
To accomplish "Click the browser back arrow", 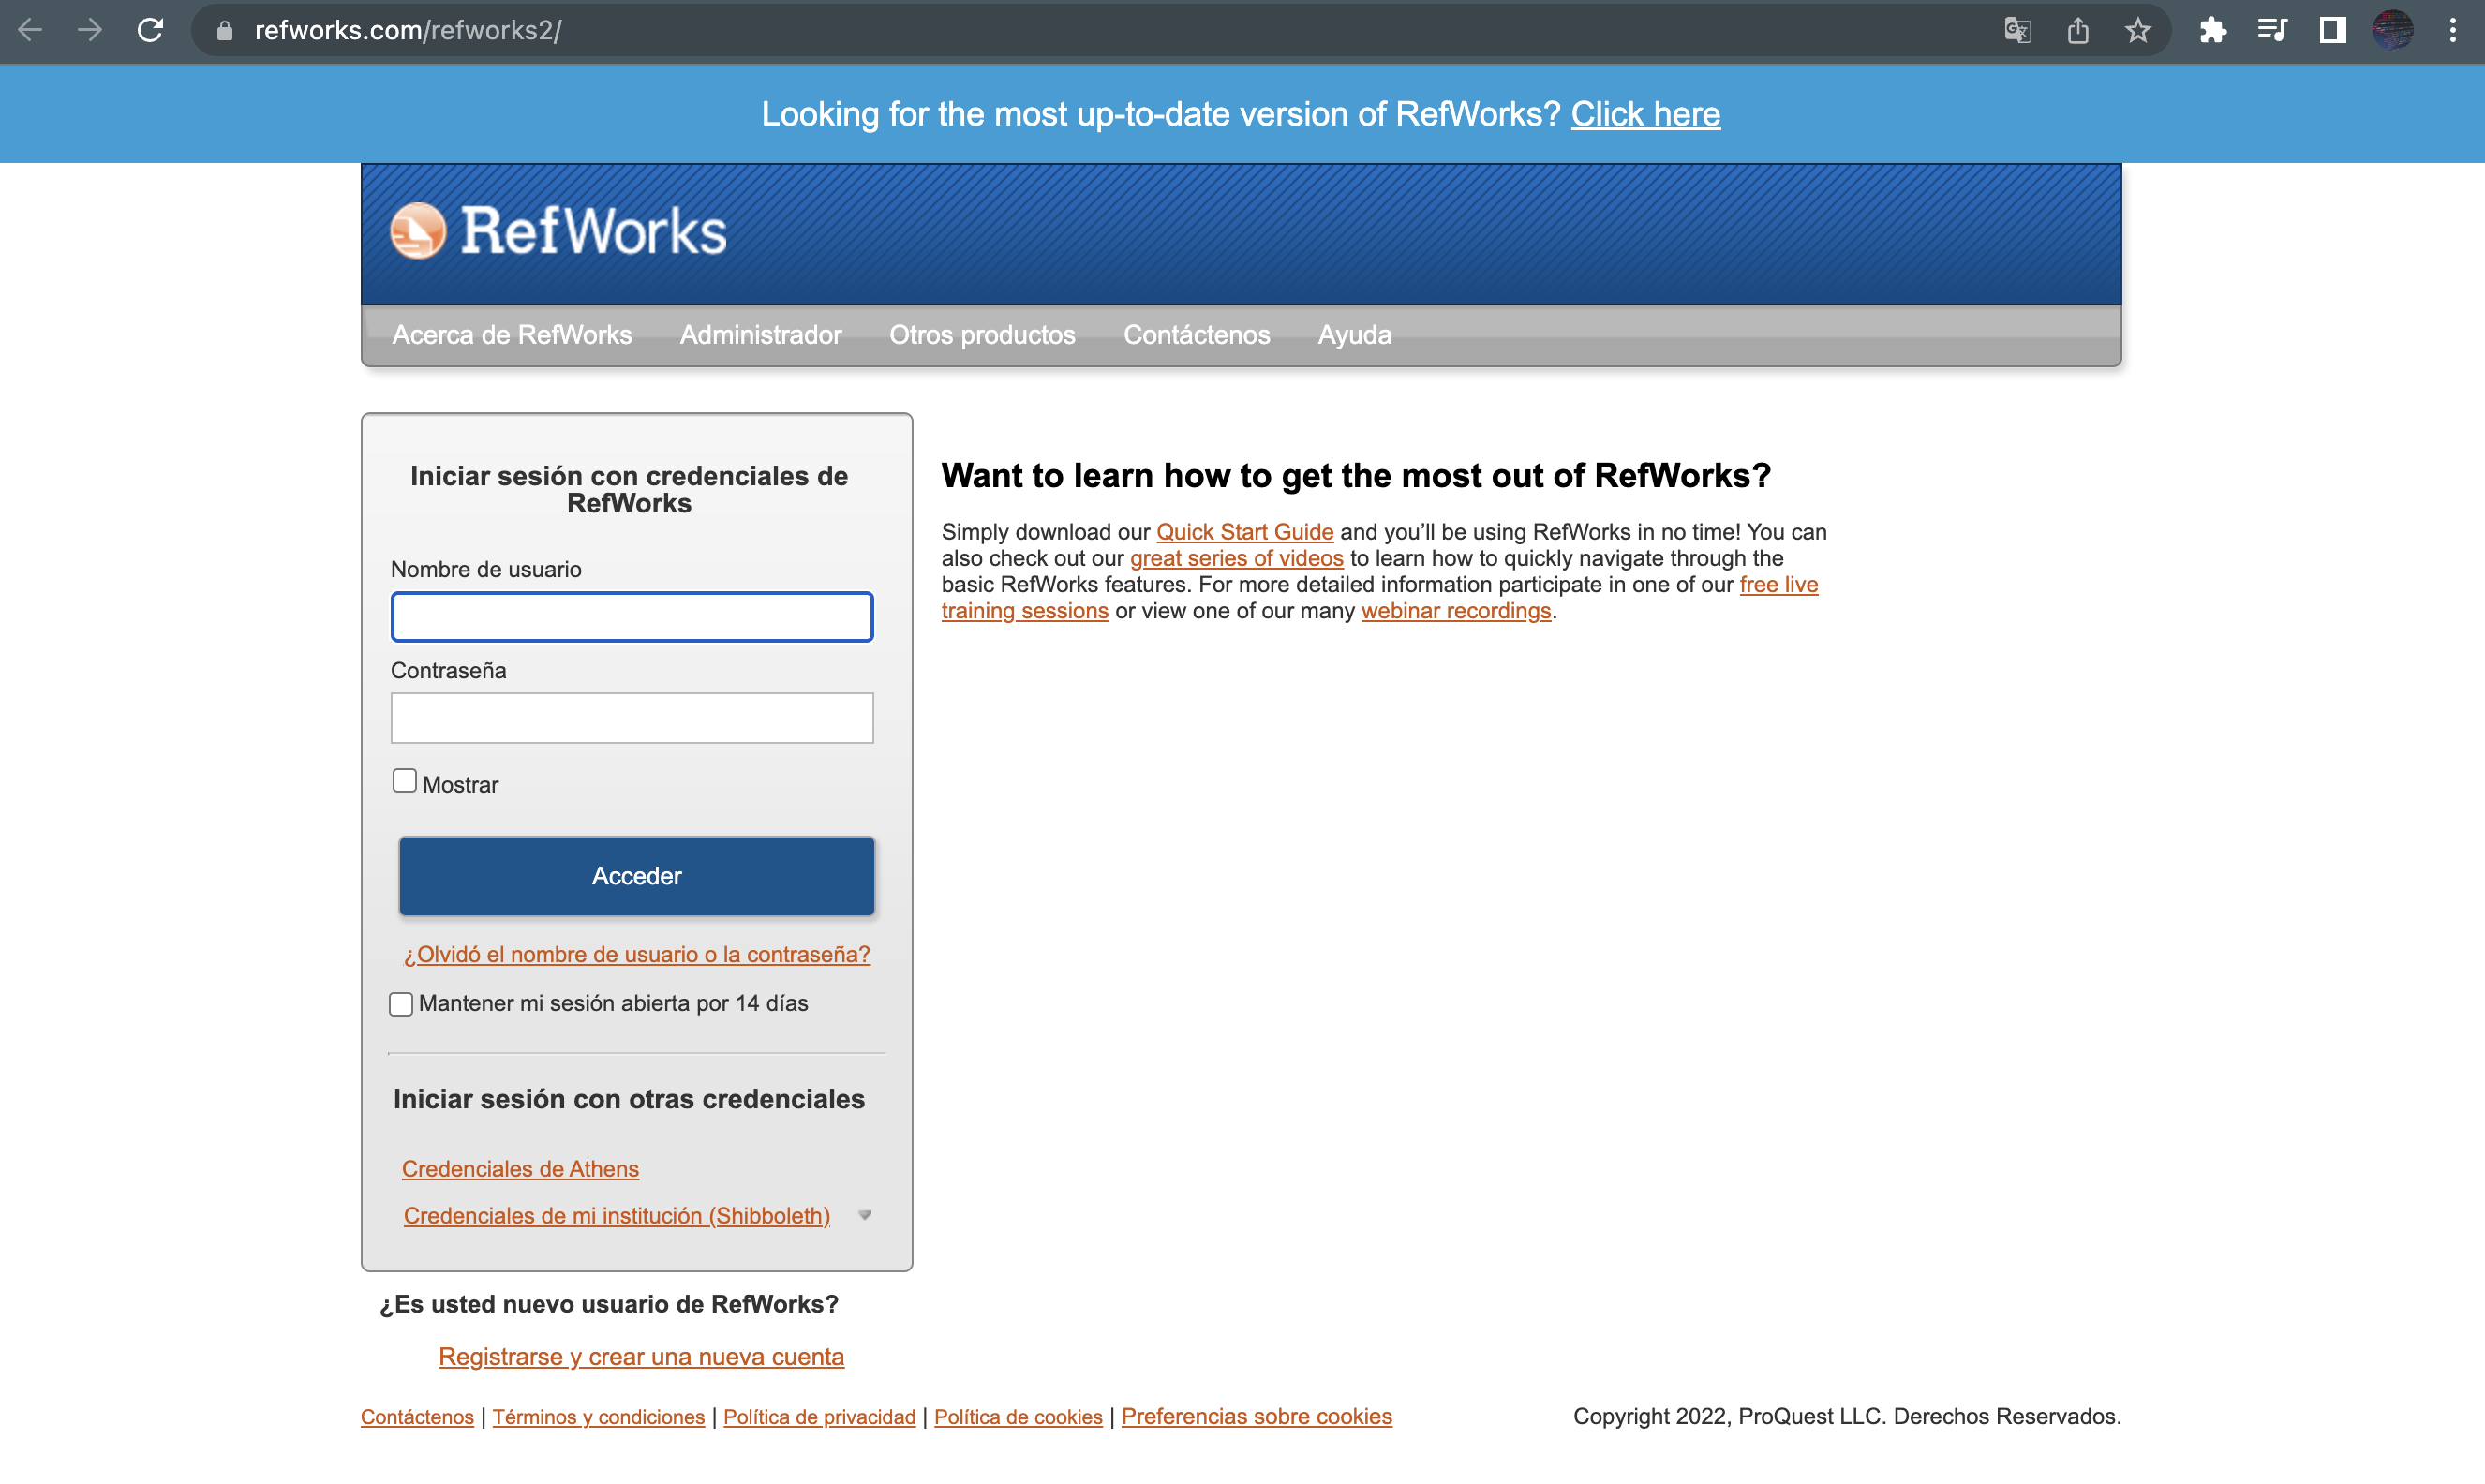I will tap(30, 30).
